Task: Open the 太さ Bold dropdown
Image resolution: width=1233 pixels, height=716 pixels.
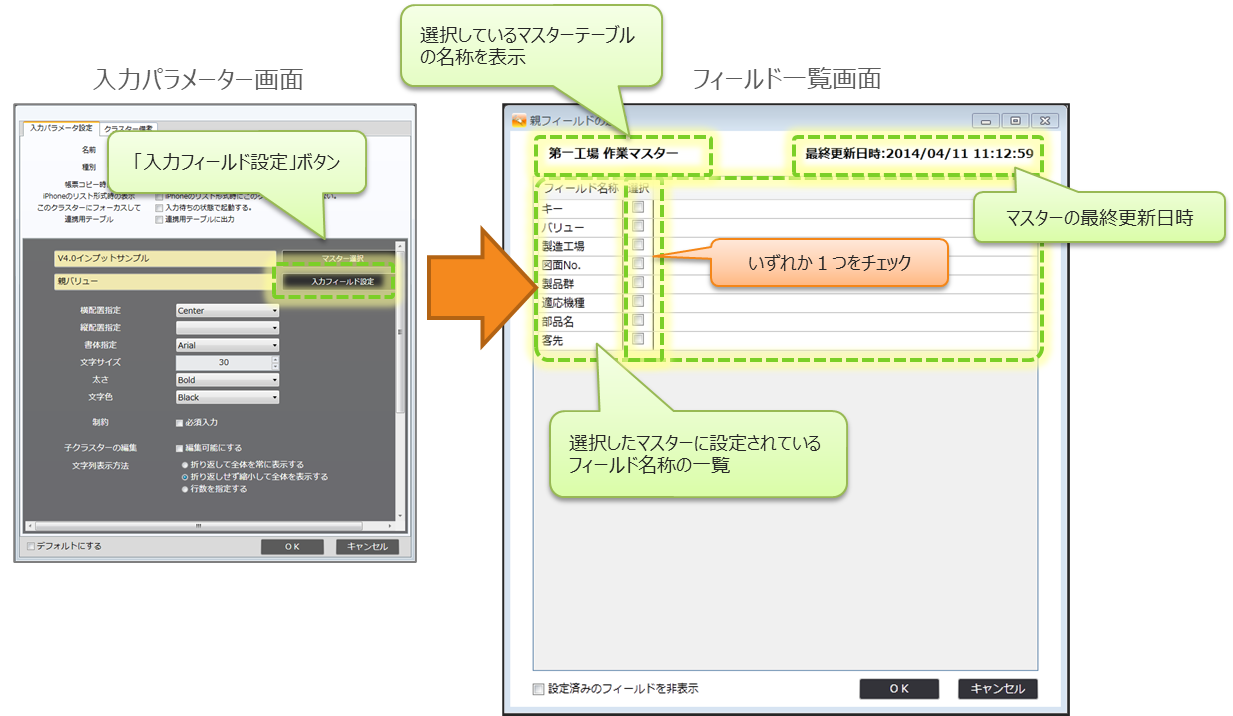Action: 227,380
